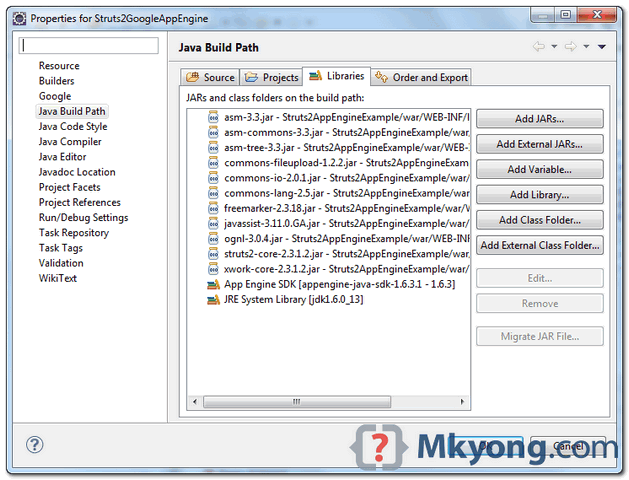The image size is (629, 480).
Task: Click the library icon beside App Engine SDK
Action: pos(213,285)
